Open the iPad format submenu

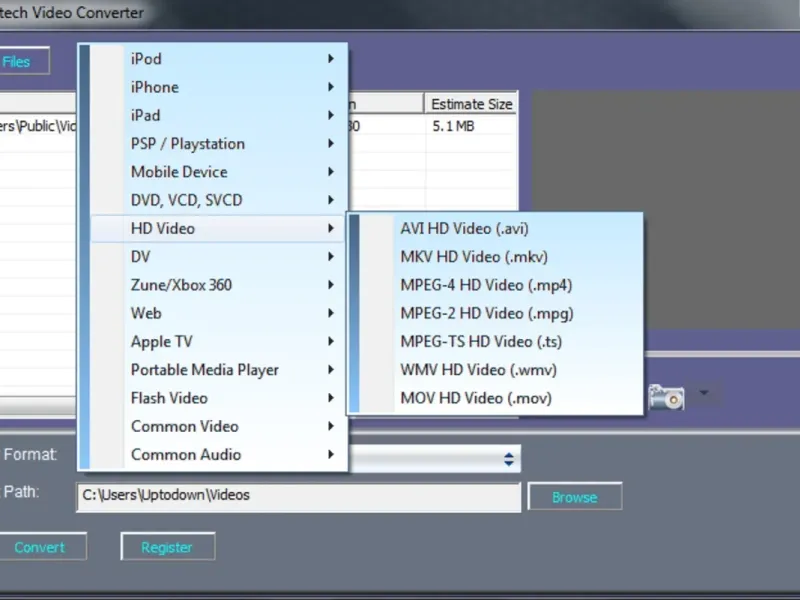click(x=219, y=115)
